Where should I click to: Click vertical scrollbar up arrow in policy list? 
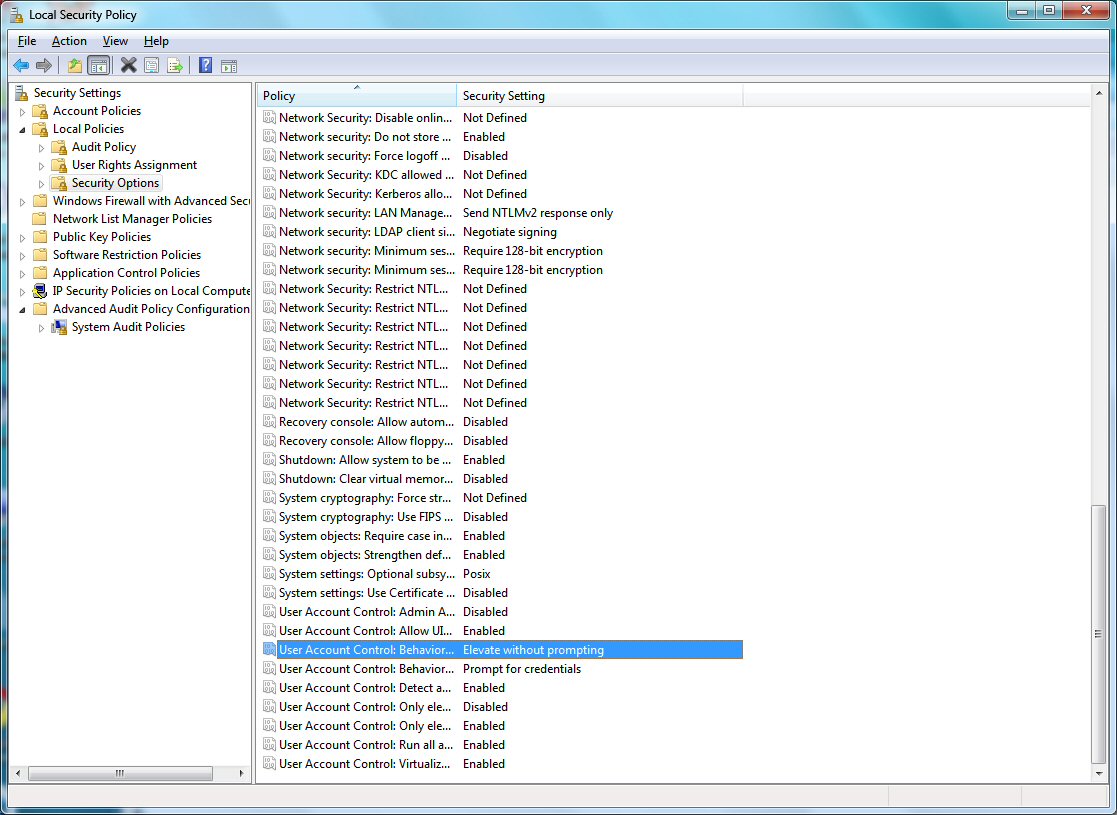coord(1098,93)
